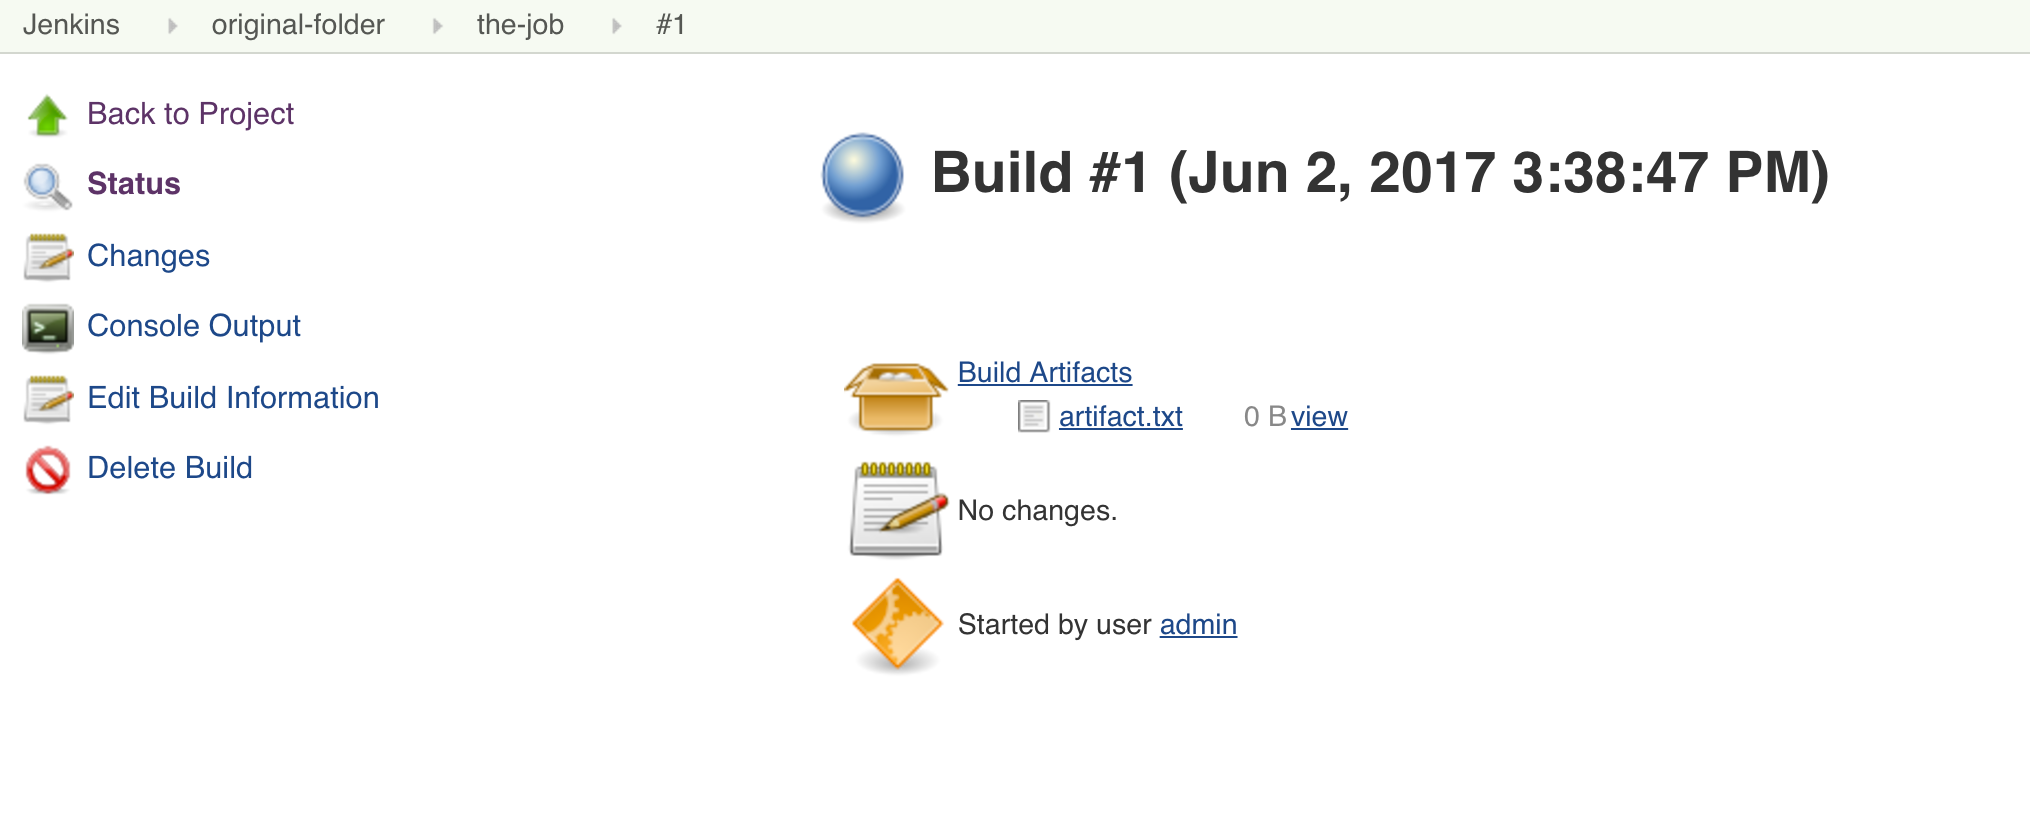2030x826 pixels.
Task: Expand the breadcrumb arrow after original-folder
Action: pos(437,26)
